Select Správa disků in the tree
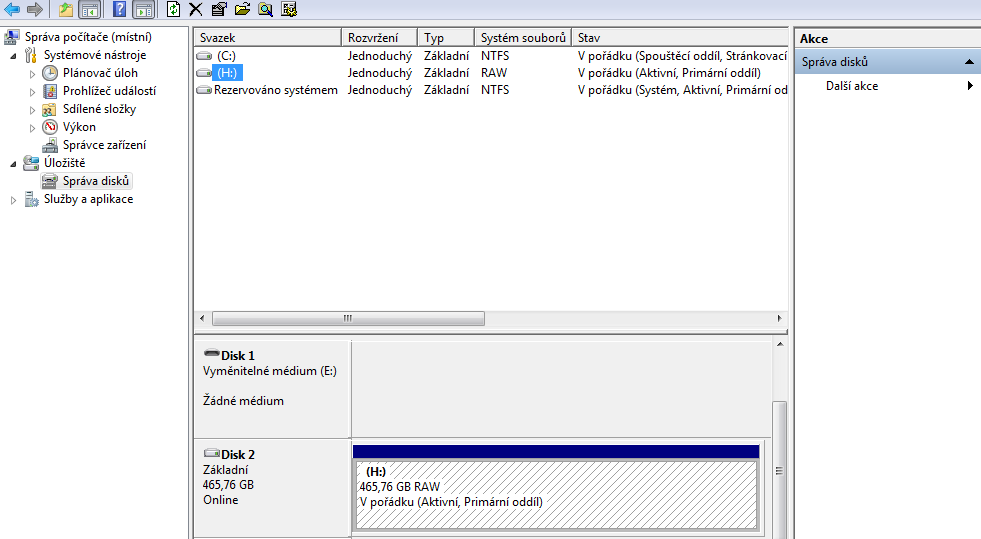This screenshot has height=539, width=981. (96, 181)
